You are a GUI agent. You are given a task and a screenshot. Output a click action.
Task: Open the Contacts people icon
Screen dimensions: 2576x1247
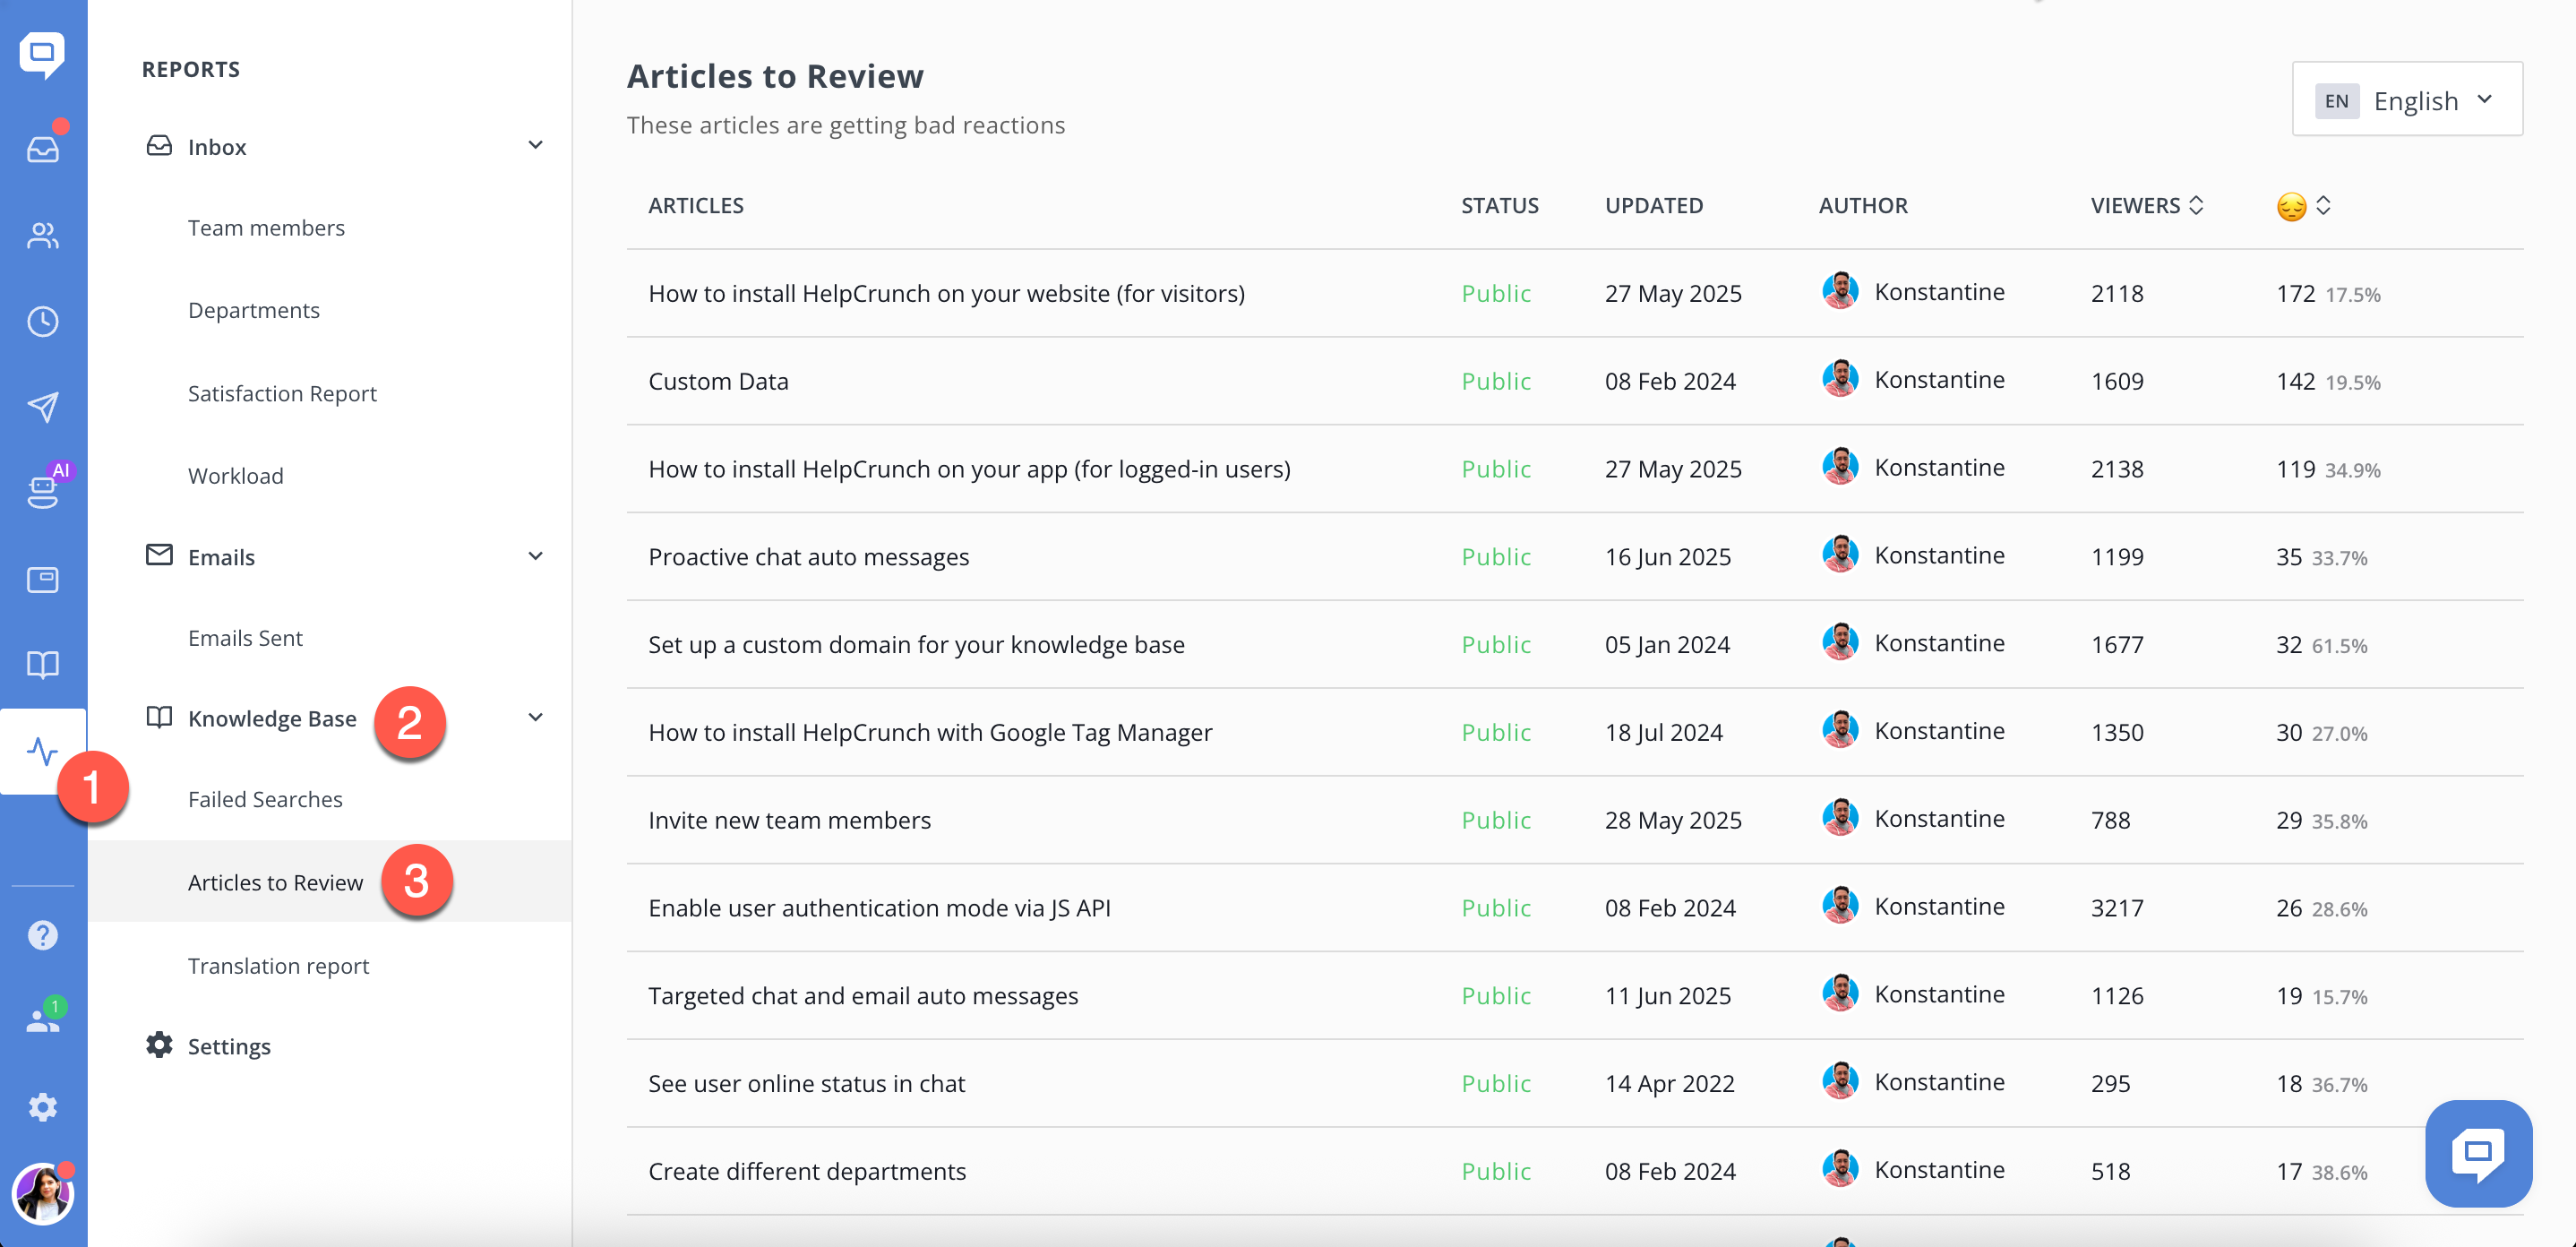pyautogui.click(x=42, y=235)
